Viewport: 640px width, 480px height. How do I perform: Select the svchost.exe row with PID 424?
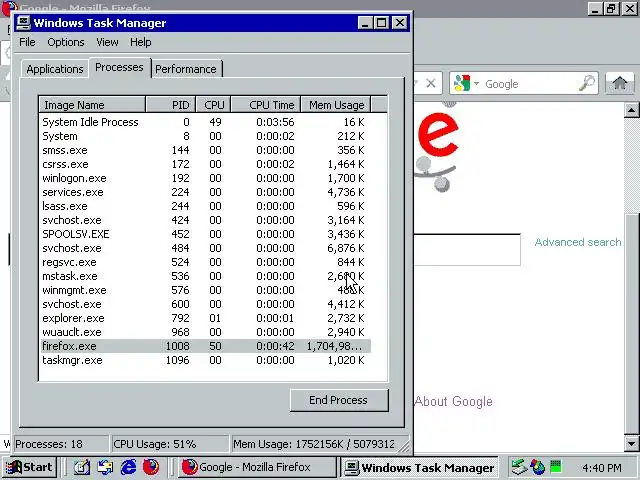(x=205, y=220)
